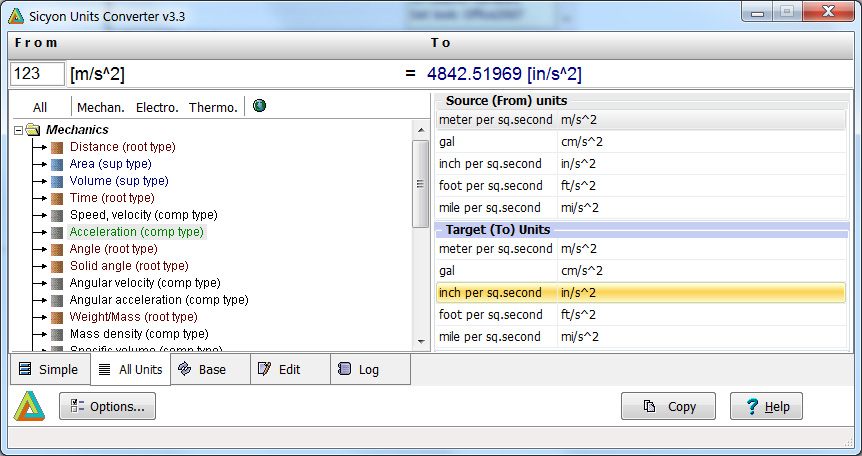
Task: Select Mass density (comp type)
Action: pyautogui.click(x=139, y=334)
